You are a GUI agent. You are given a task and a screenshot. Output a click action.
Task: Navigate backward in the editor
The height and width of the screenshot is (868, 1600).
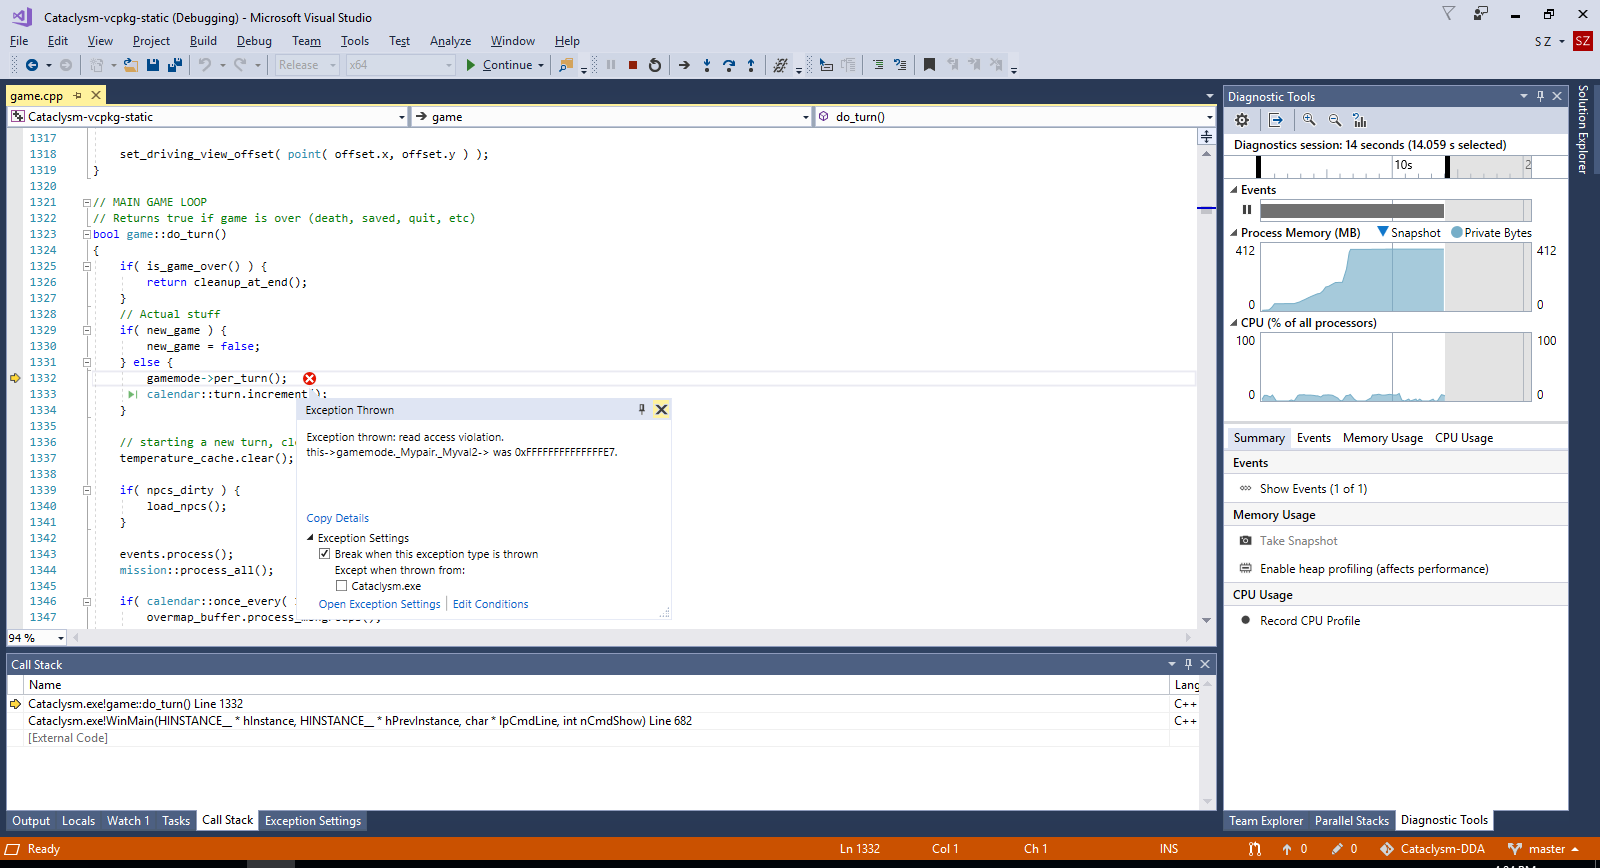[32, 65]
